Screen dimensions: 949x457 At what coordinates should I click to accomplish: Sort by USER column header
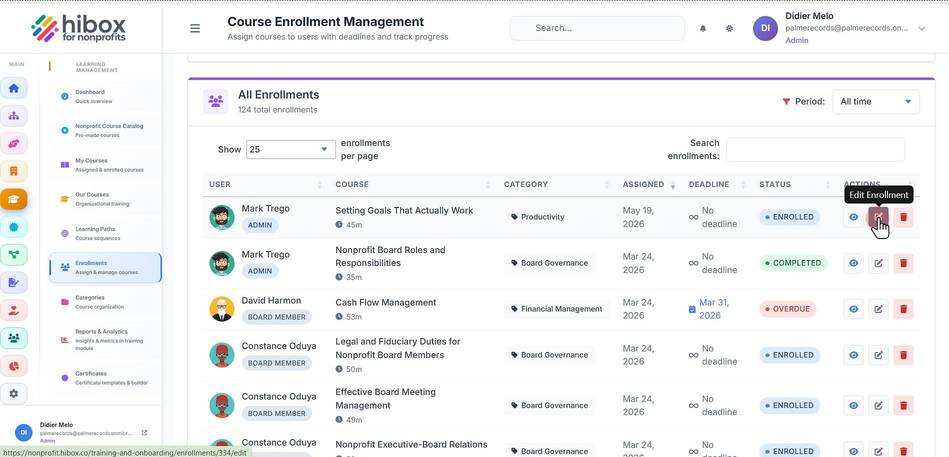[x=266, y=185]
